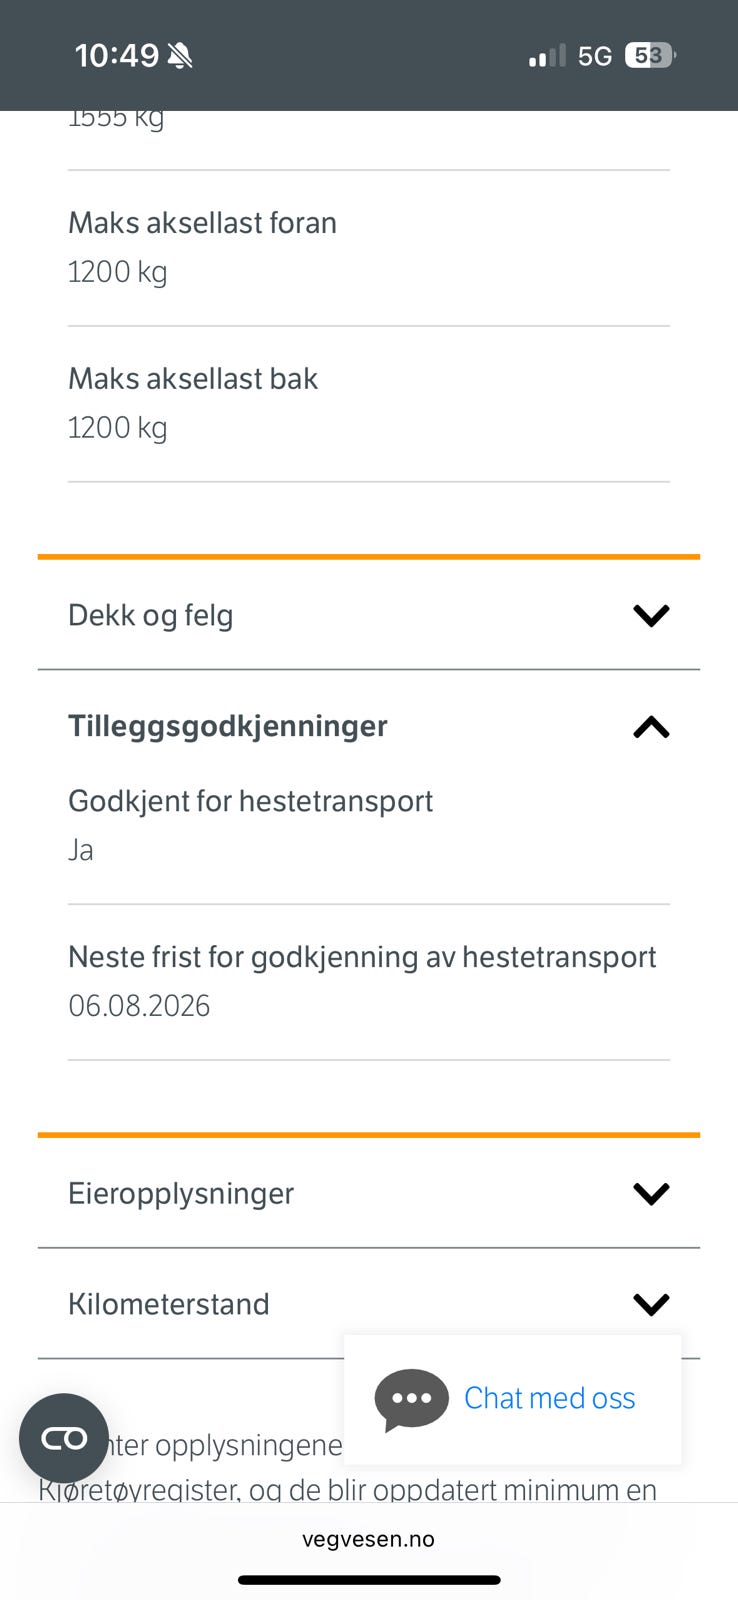Screen dimensions: 738x1600
Task: Select the Kilometerstand section title
Action: [x=169, y=1304]
